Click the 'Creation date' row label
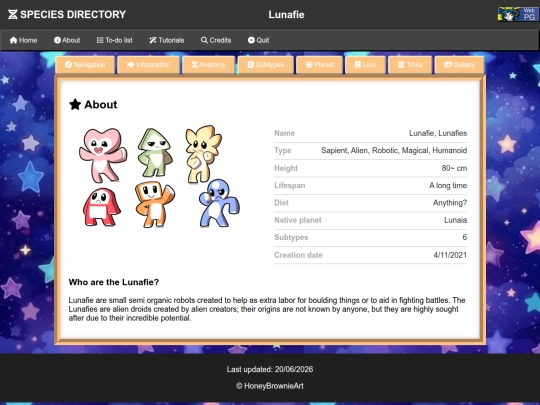 click(x=298, y=255)
